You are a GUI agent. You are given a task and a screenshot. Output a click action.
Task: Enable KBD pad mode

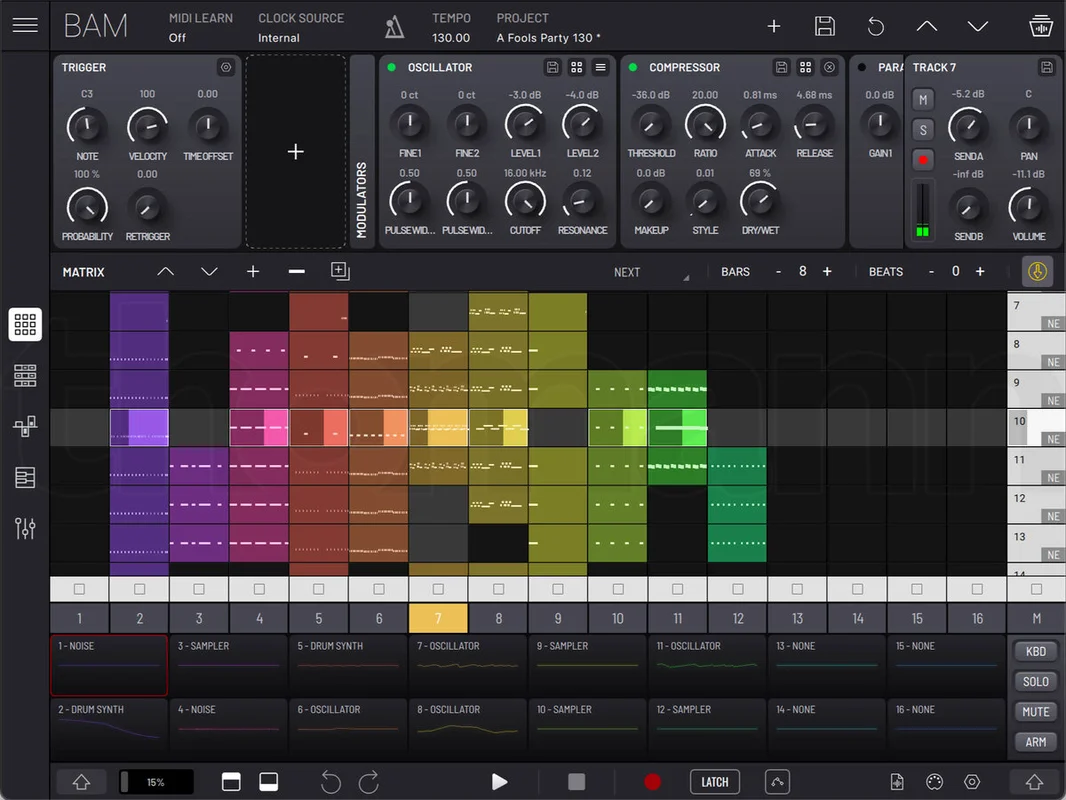coord(1035,651)
